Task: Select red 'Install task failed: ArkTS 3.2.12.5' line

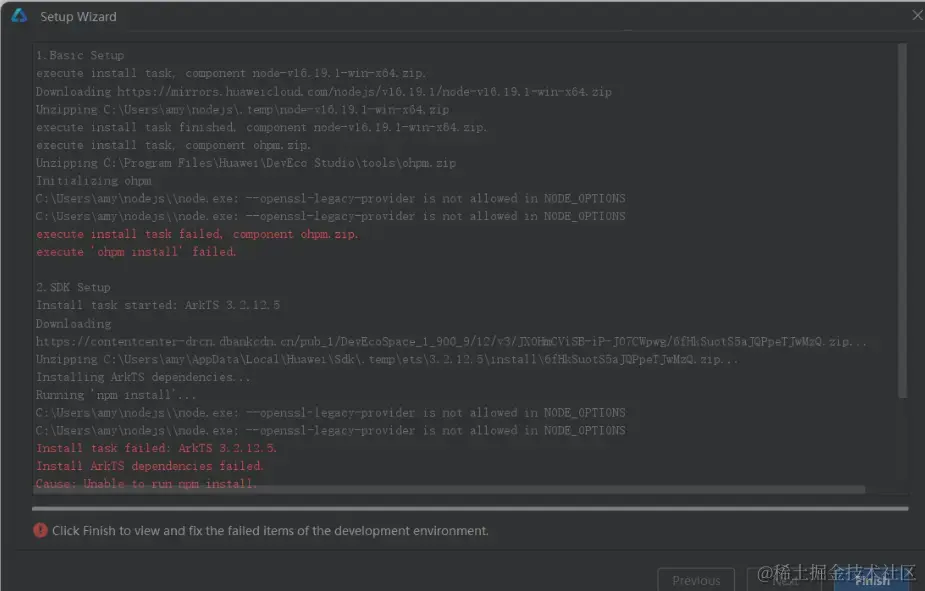Action: (156, 448)
